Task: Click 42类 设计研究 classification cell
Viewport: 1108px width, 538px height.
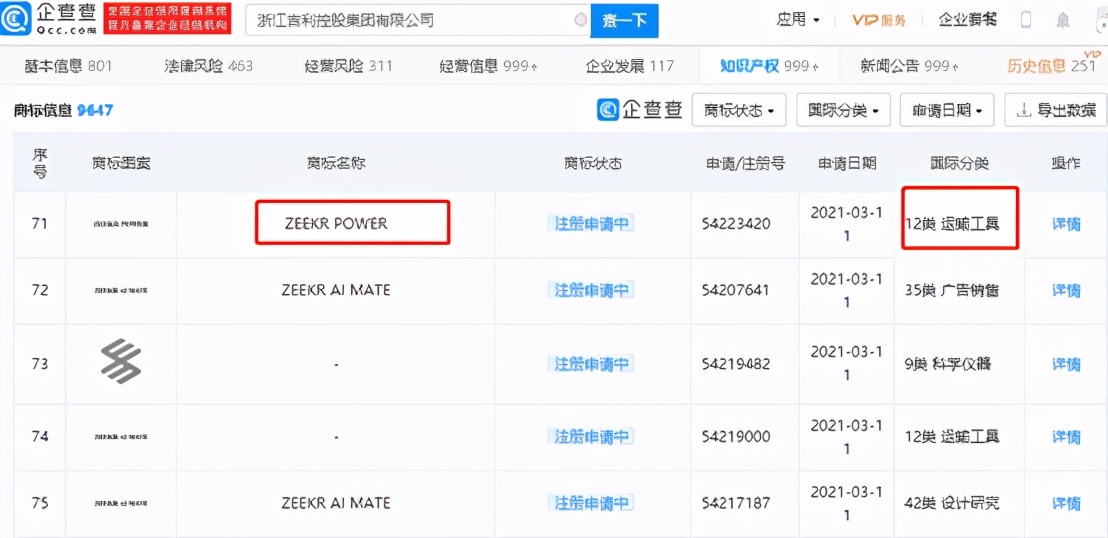Action: (952, 503)
